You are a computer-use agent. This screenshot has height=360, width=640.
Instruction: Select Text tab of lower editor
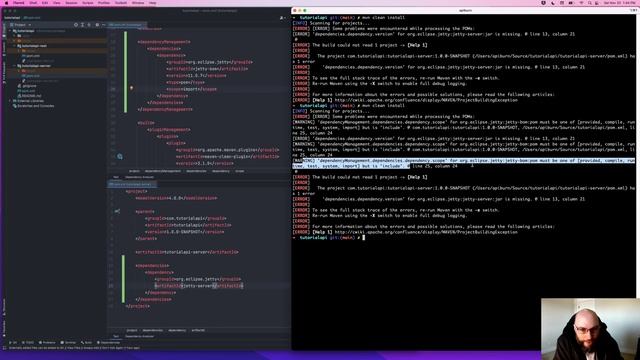(x=116, y=336)
